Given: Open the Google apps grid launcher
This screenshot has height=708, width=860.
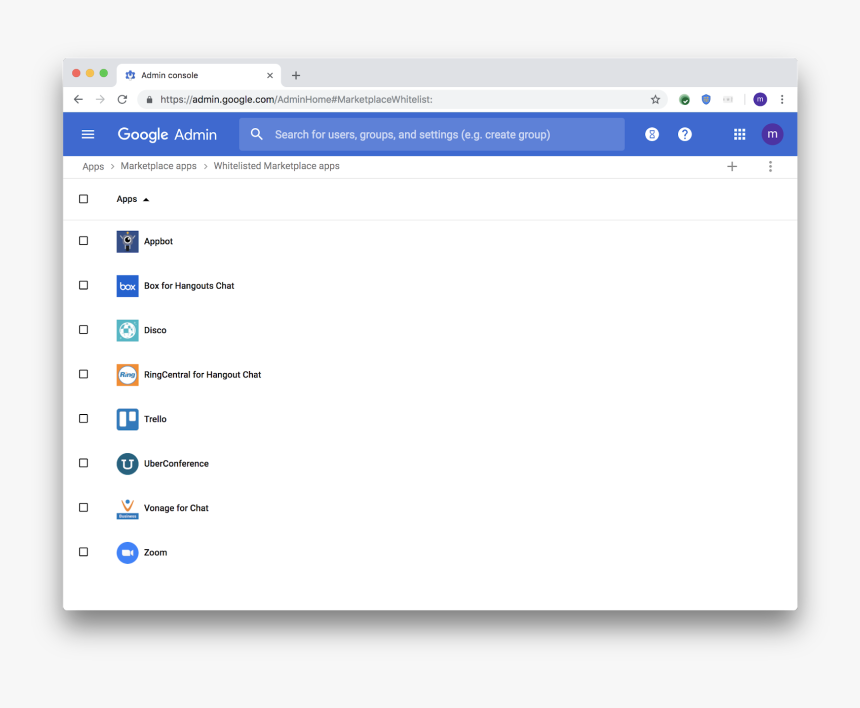Looking at the screenshot, I should click(x=739, y=134).
